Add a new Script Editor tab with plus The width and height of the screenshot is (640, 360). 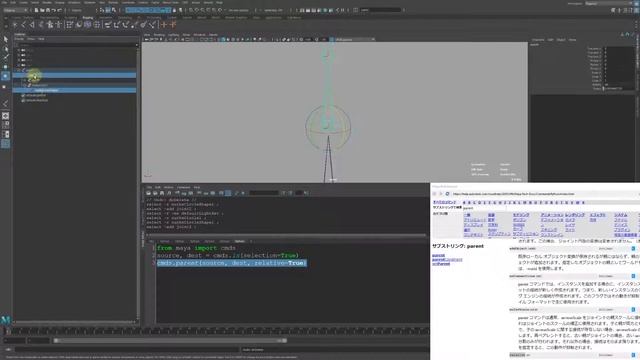point(251,241)
